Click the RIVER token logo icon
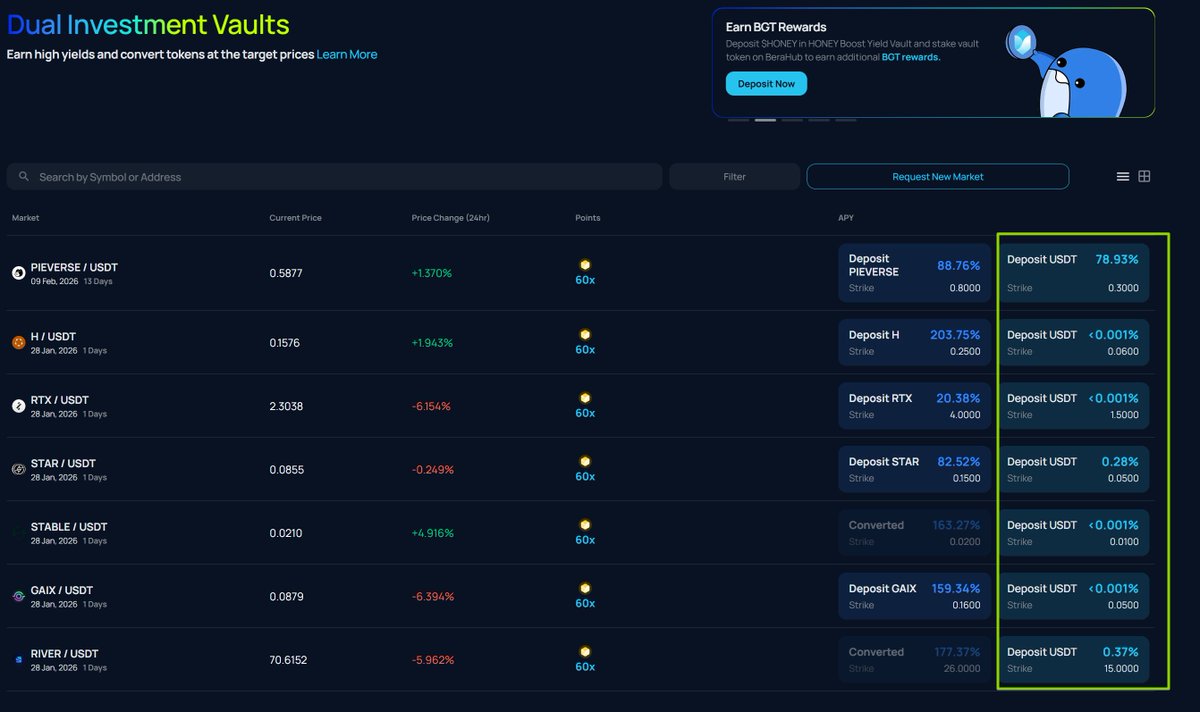This screenshot has width=1200, height=712. tap(18, 660)
